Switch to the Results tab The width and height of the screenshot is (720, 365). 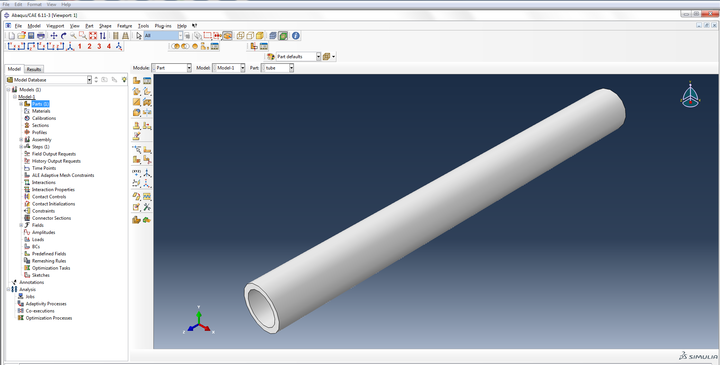34,69
